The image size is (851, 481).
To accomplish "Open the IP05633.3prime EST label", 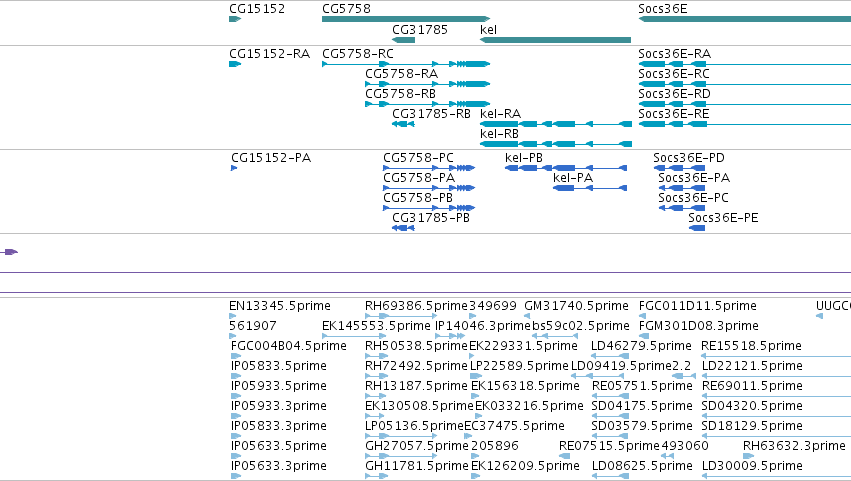I will point(279,467).
